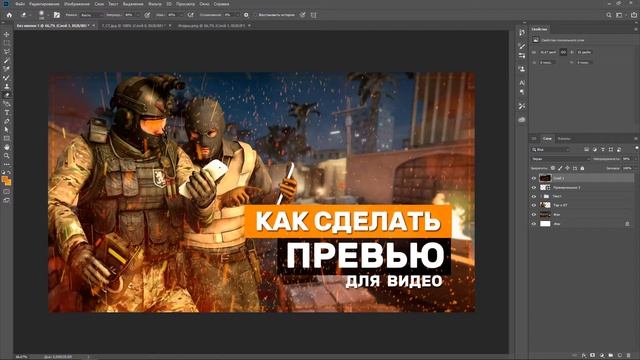Toggle lock all padlock in Layers panel
The height and width of the screenshot is (360, 640).
582,168
